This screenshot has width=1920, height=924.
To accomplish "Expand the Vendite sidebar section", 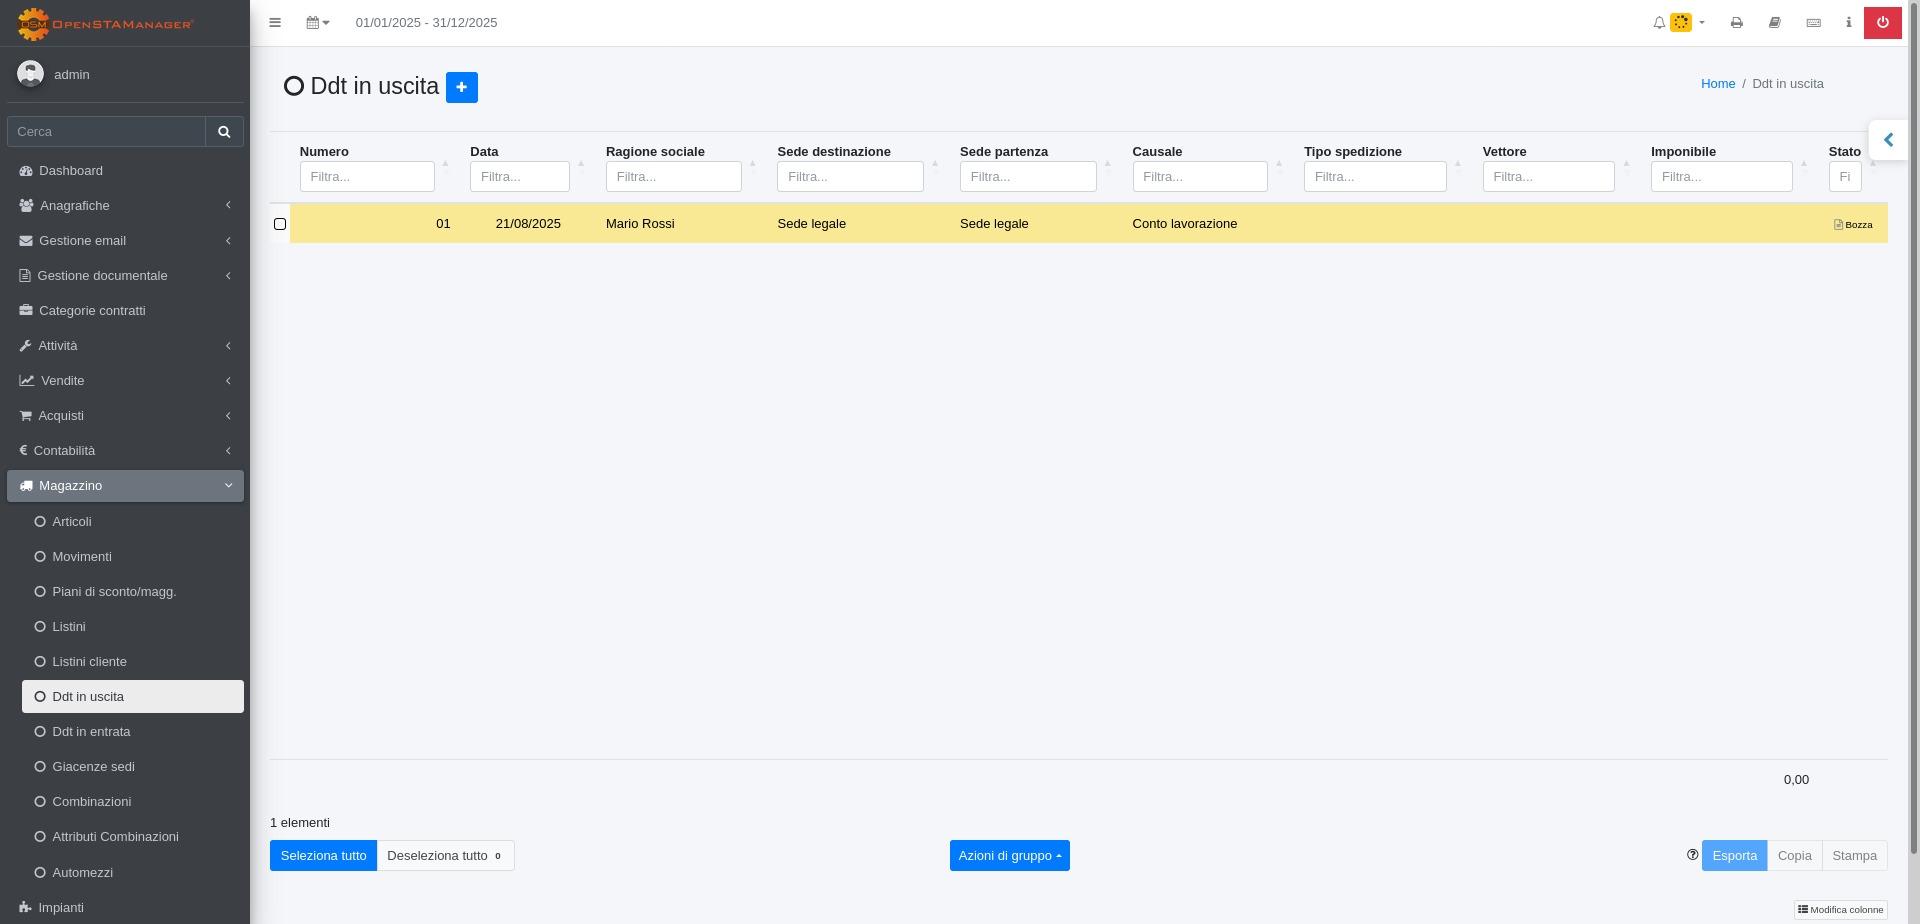I will pos(125,381).
